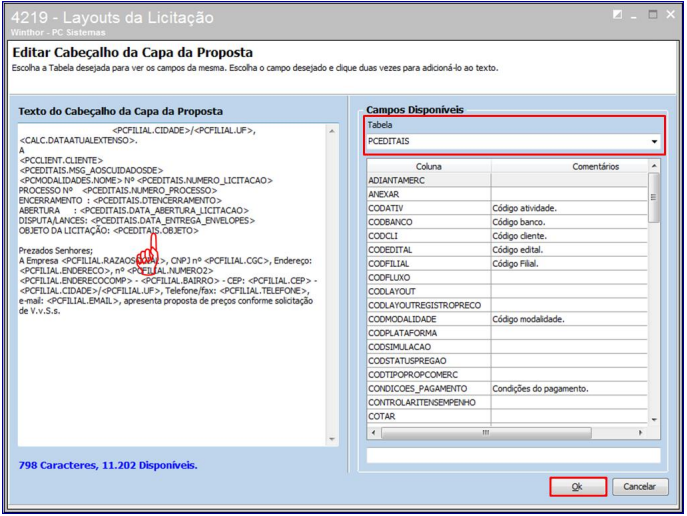This screenshot has width=687, height=516.
Task: Place cursor on <PCEDITAIS.OBJETO> tag
Action: (x=156, y=230)
